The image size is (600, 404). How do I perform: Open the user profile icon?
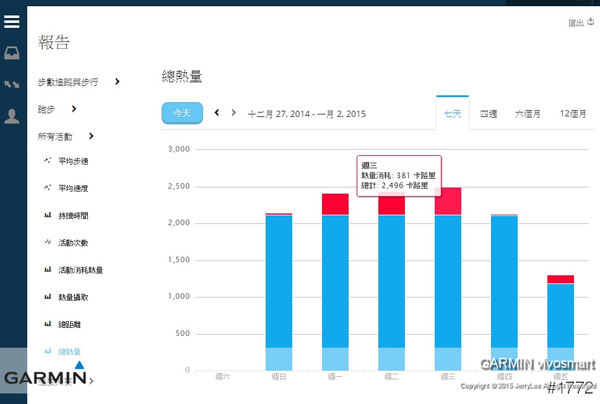pyautogui.click(x=12, y=117)
